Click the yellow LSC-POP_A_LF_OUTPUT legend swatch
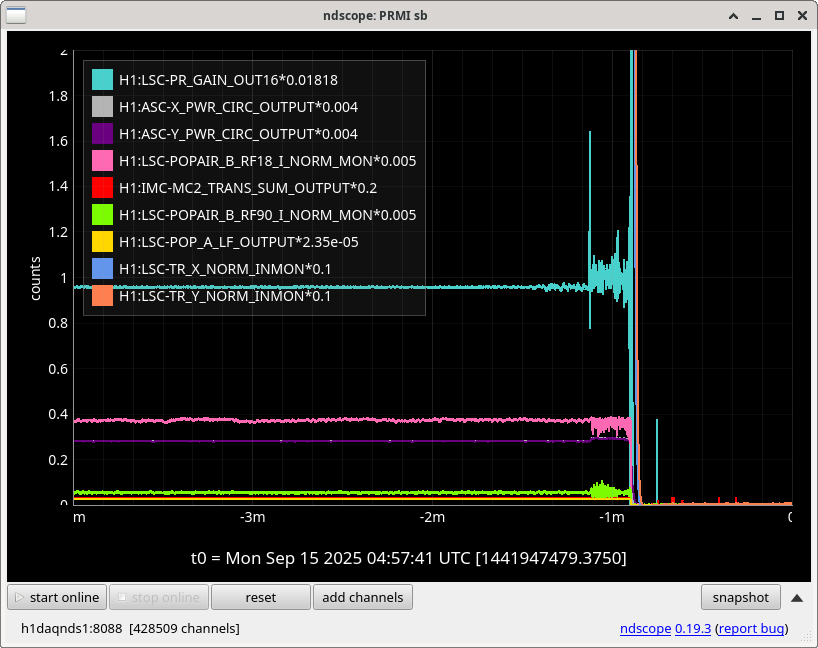The width and height of the screenshot is (818, 648). pyautogui.click(x=102, y=242)
